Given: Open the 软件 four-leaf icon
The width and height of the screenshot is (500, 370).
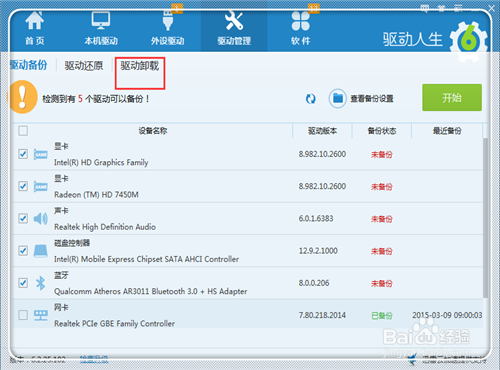Looking at the screenshot, I should coord(300,21).
